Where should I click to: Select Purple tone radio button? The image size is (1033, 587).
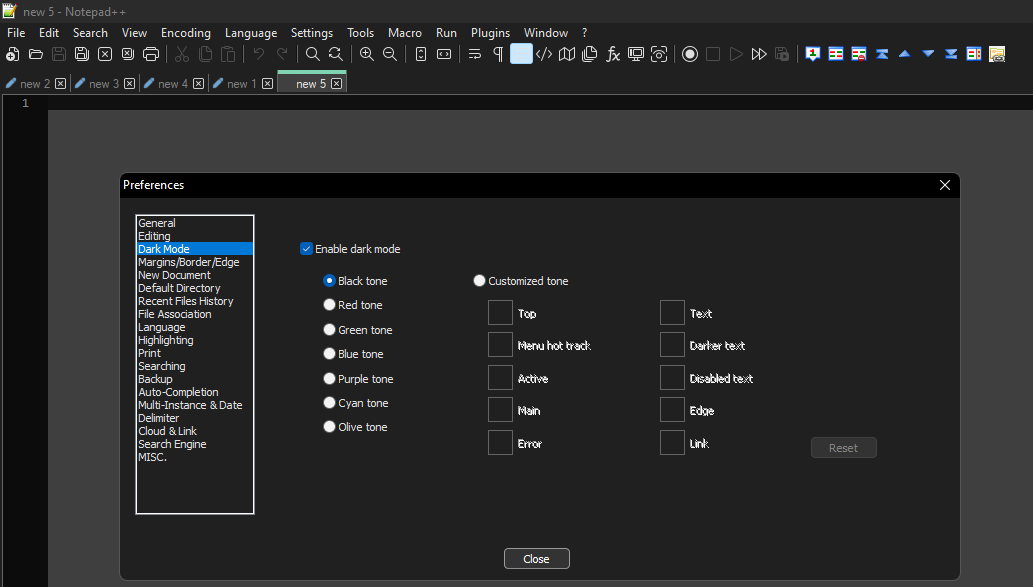click(x=329, y=379)
